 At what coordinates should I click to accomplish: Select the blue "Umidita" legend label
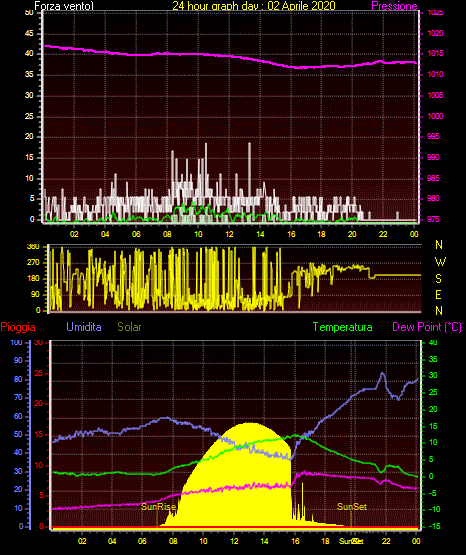tap(84, 326)
